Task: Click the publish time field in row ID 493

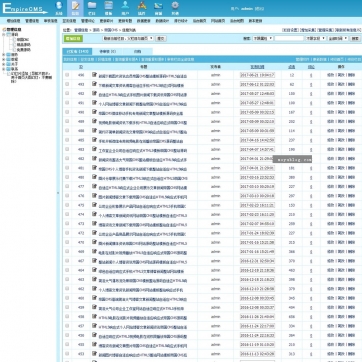Action: [257, 84]
